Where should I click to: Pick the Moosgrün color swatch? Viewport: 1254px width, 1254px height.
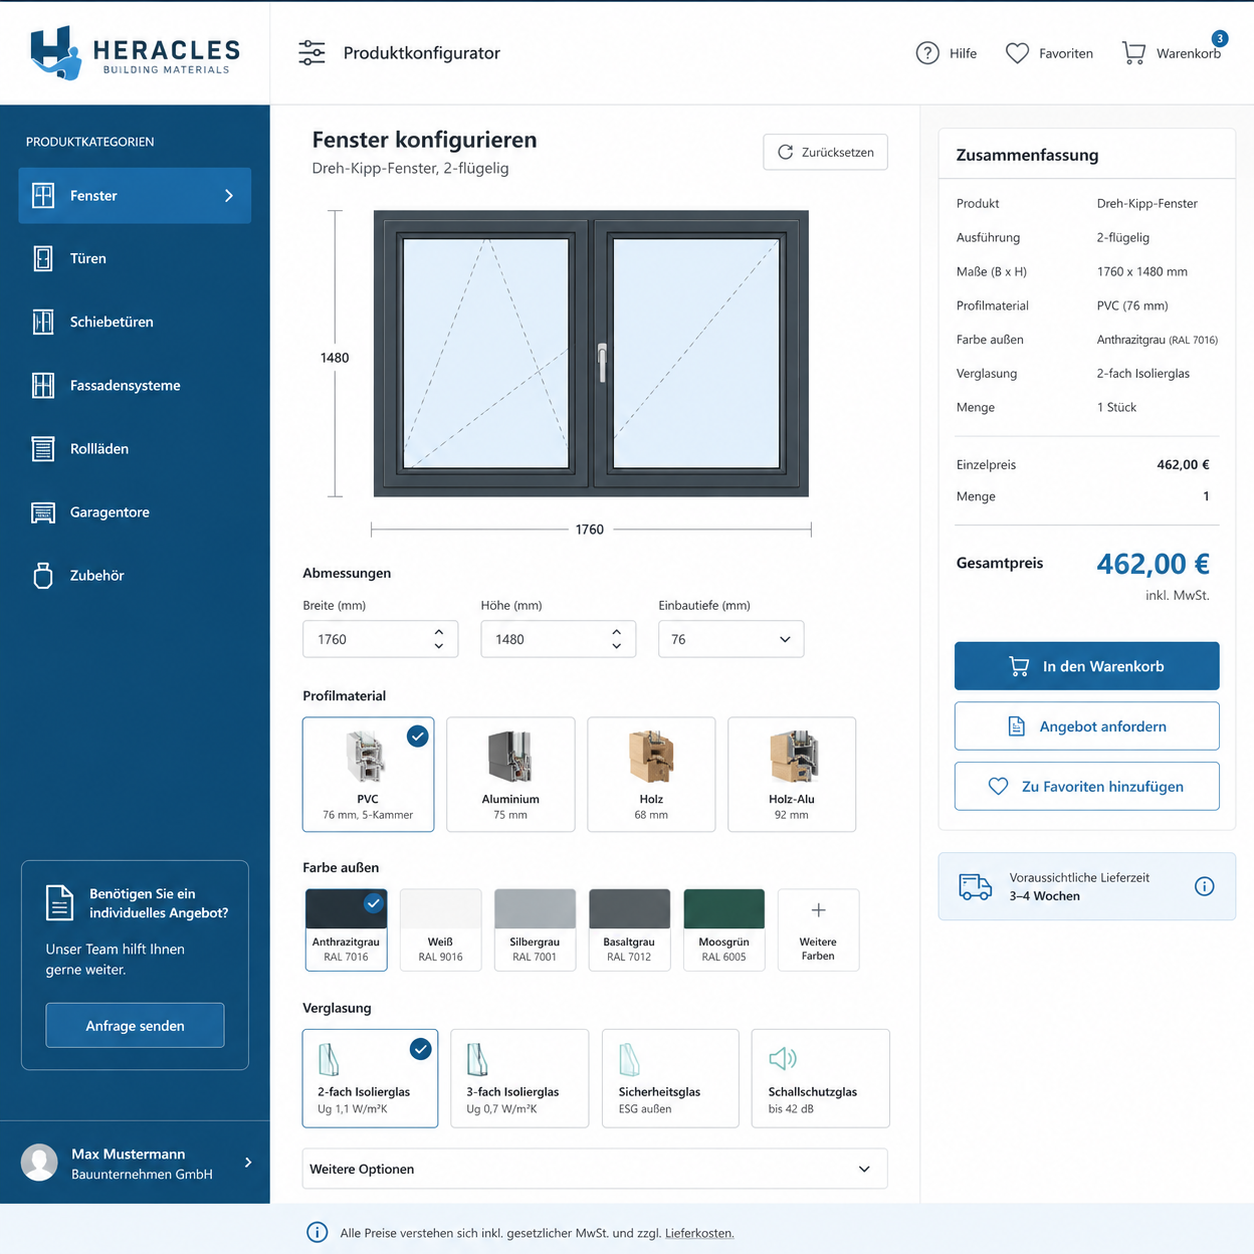click(x=724, y=930)
